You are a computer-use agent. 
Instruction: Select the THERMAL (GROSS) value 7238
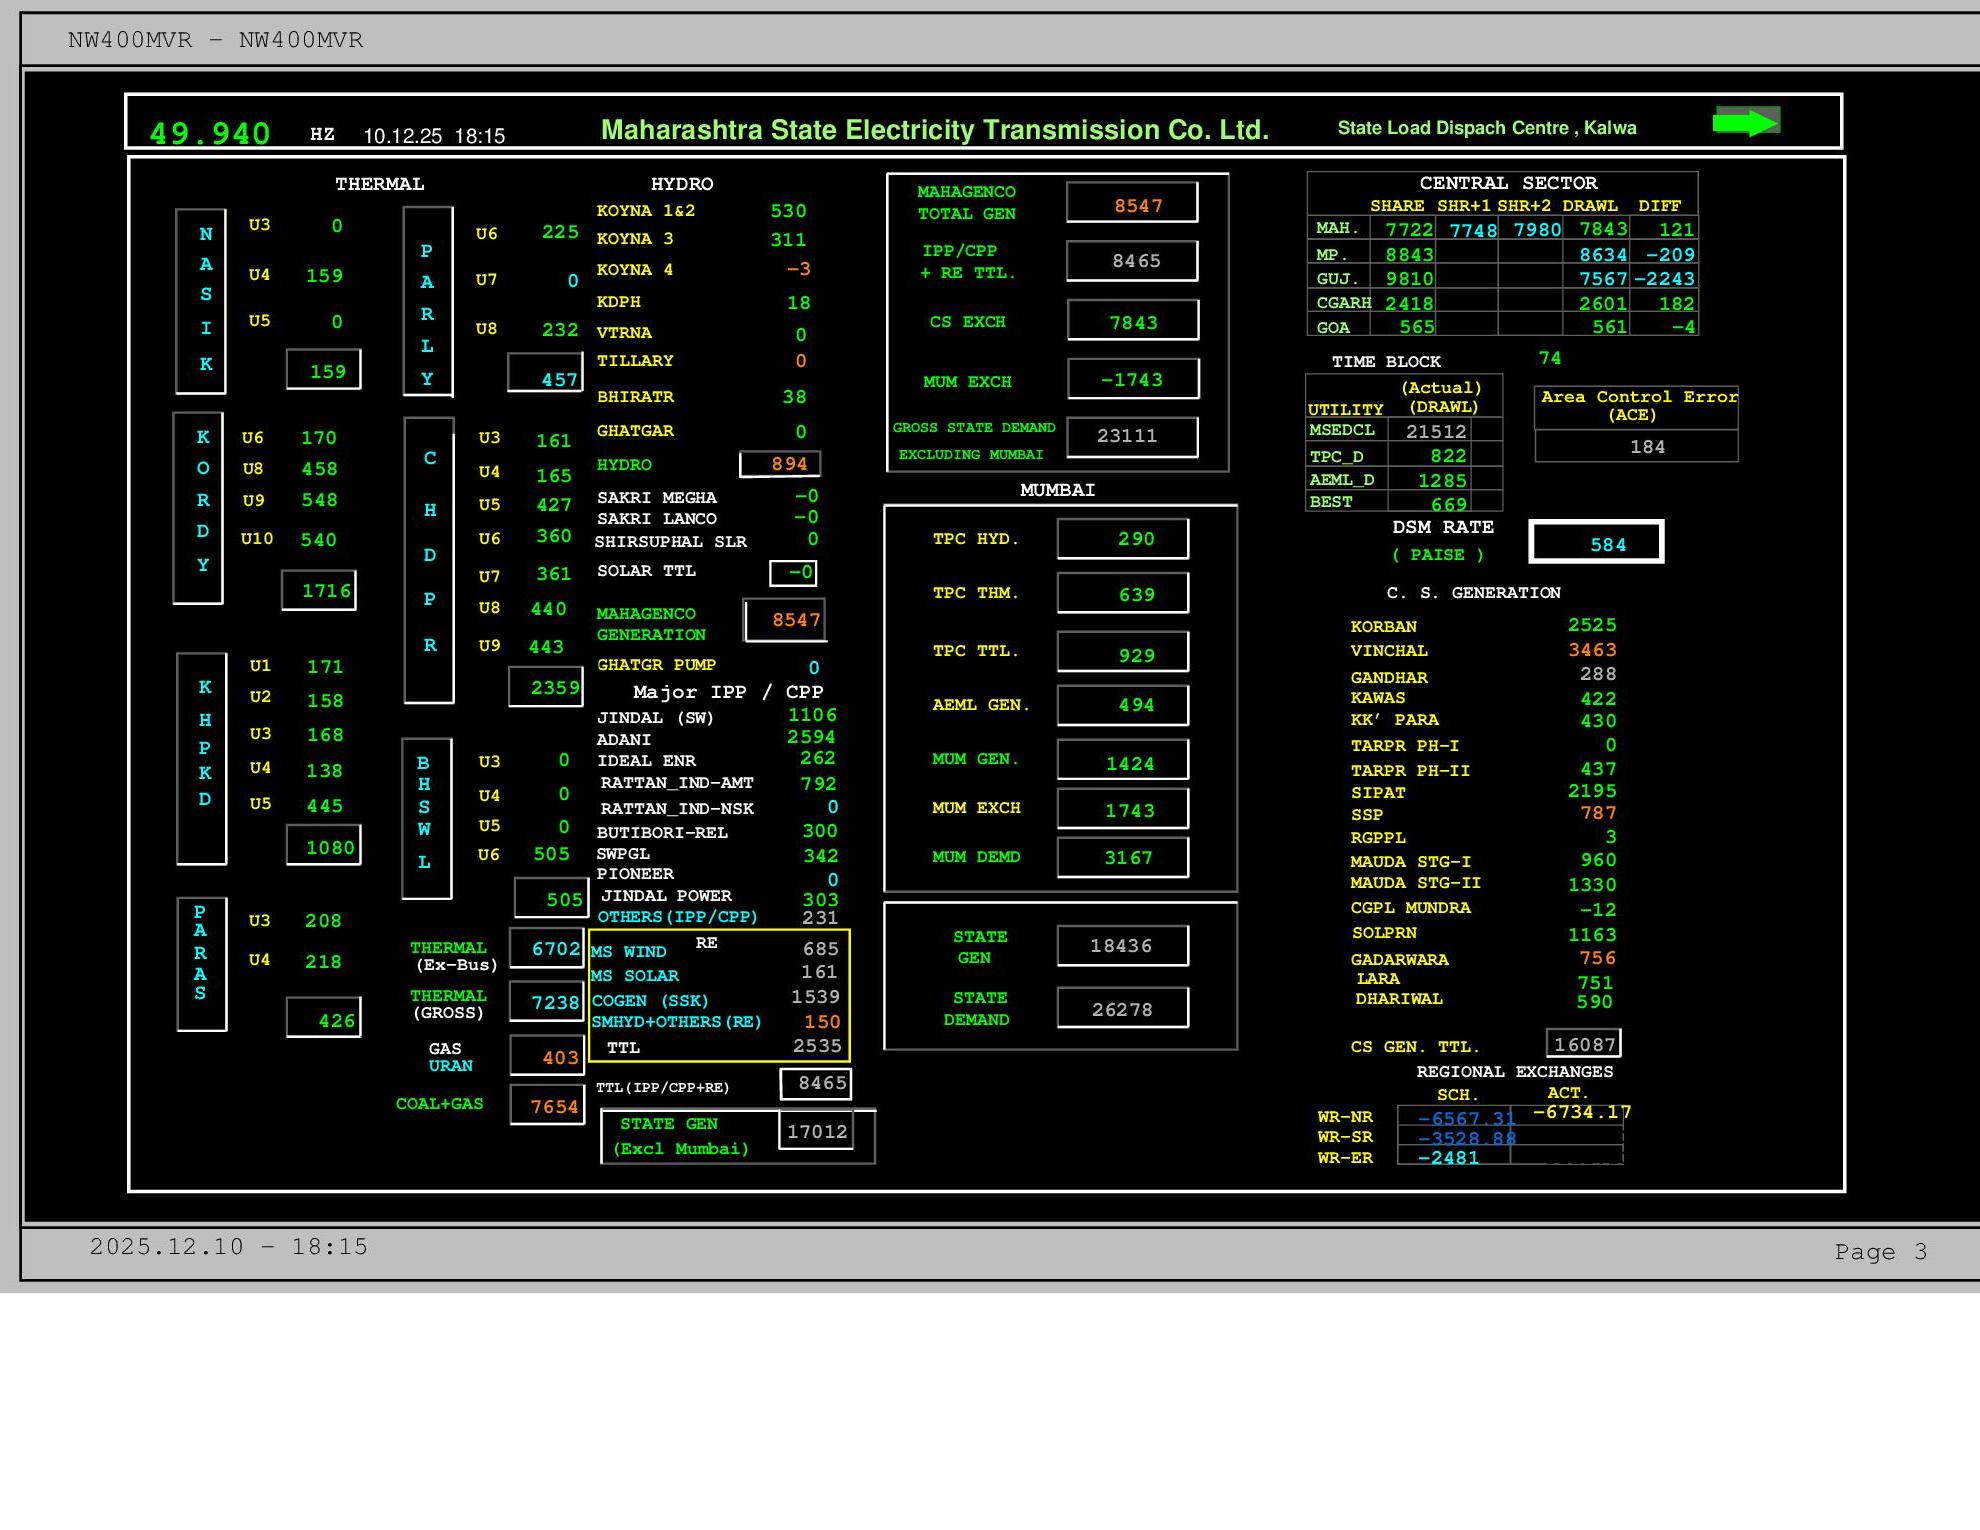click(x=547, y=1002)
